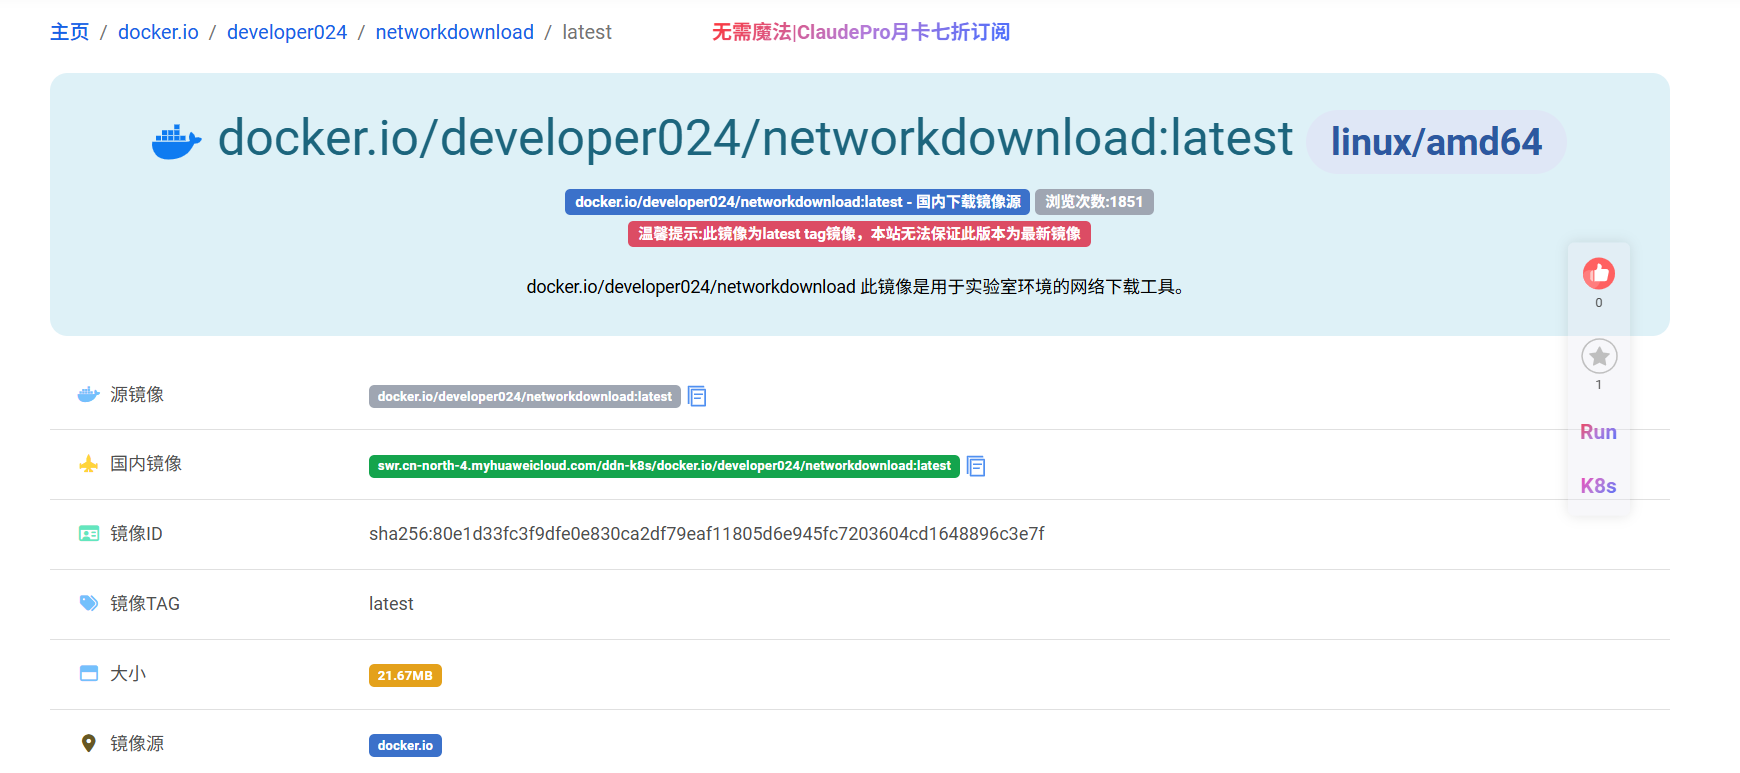1740x773 pixels.
Task: Click the K8s side panel button
Action: click(1598, 486)
